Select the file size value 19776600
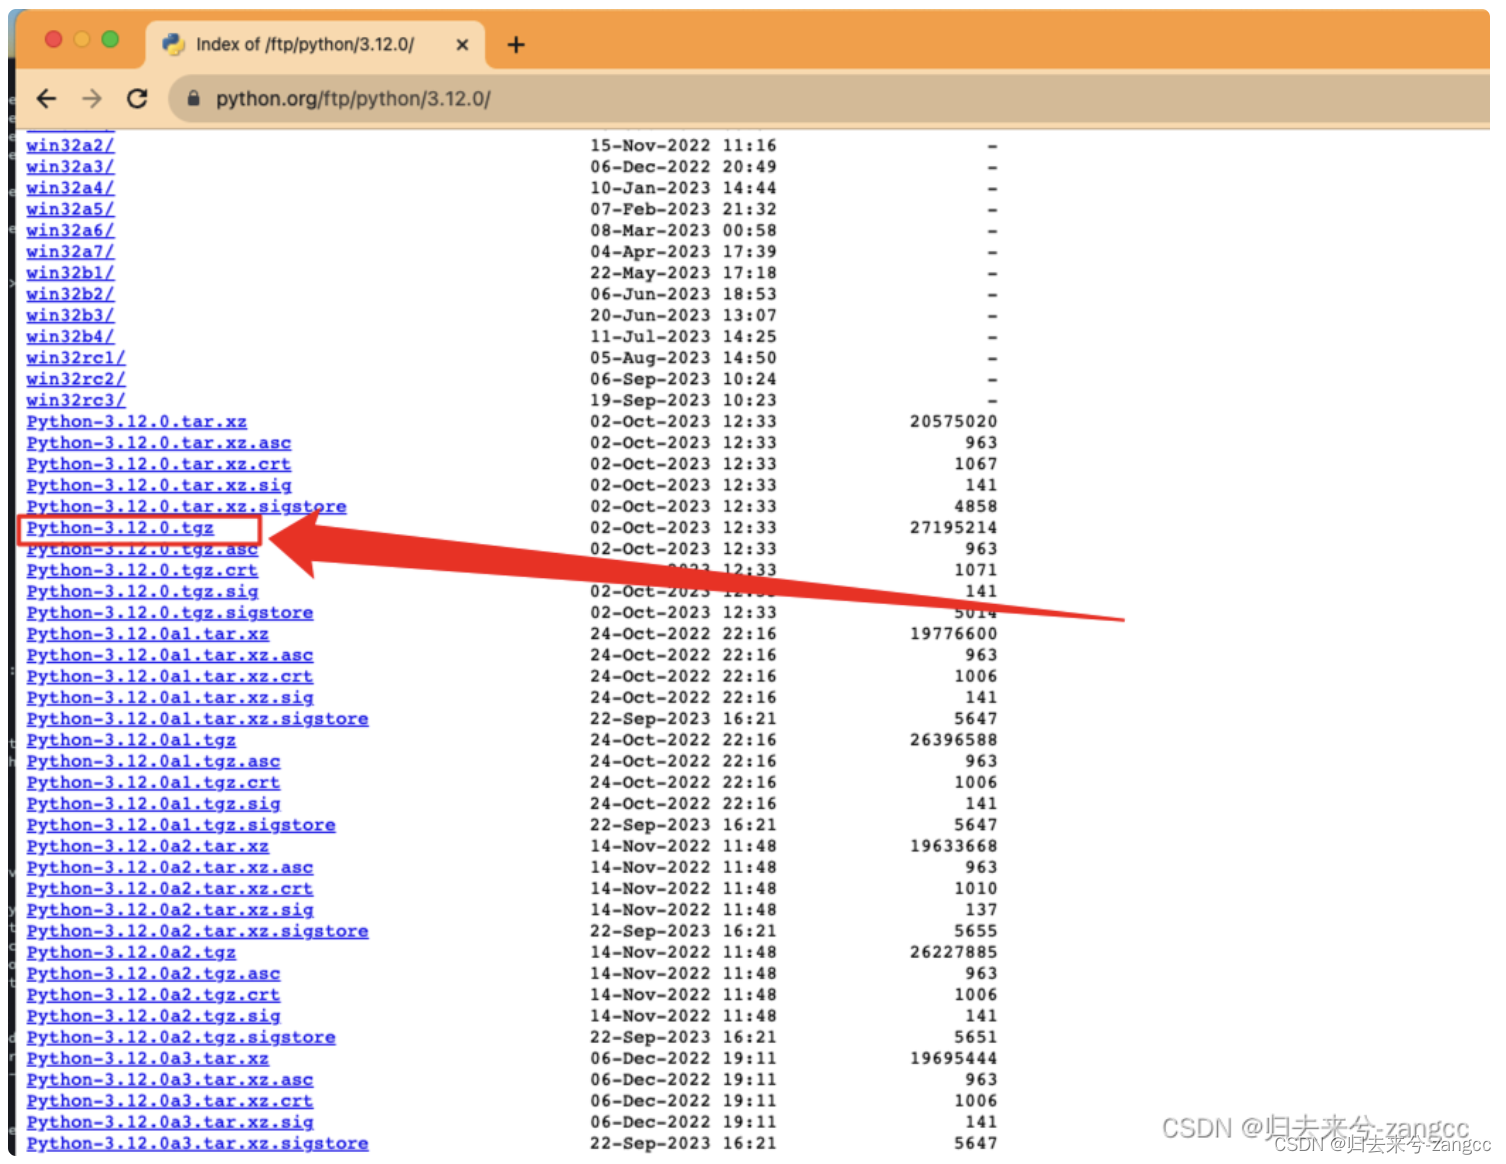The width and height of the screenshot is (1506, 1164). pos(953,634)
